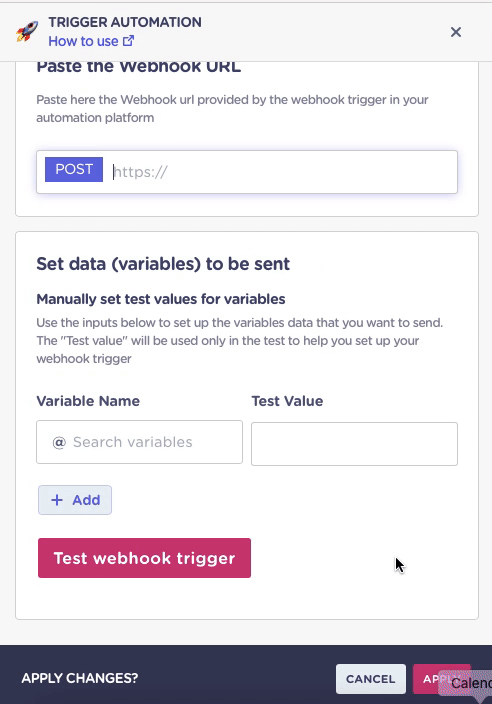Click the Search variables input
This screenshot has height=704, width=492.
pos(139,442)
